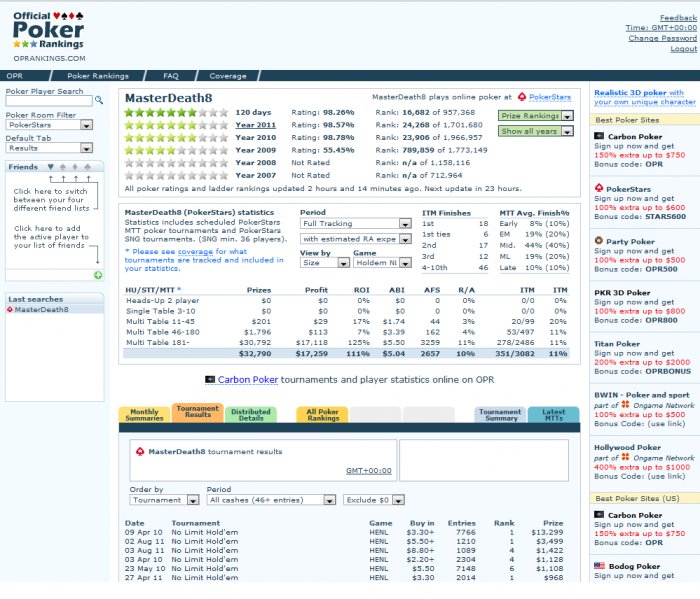Open PokerStars link beside player name
This screenshot has height=599, width=700.
coord(550,97)
